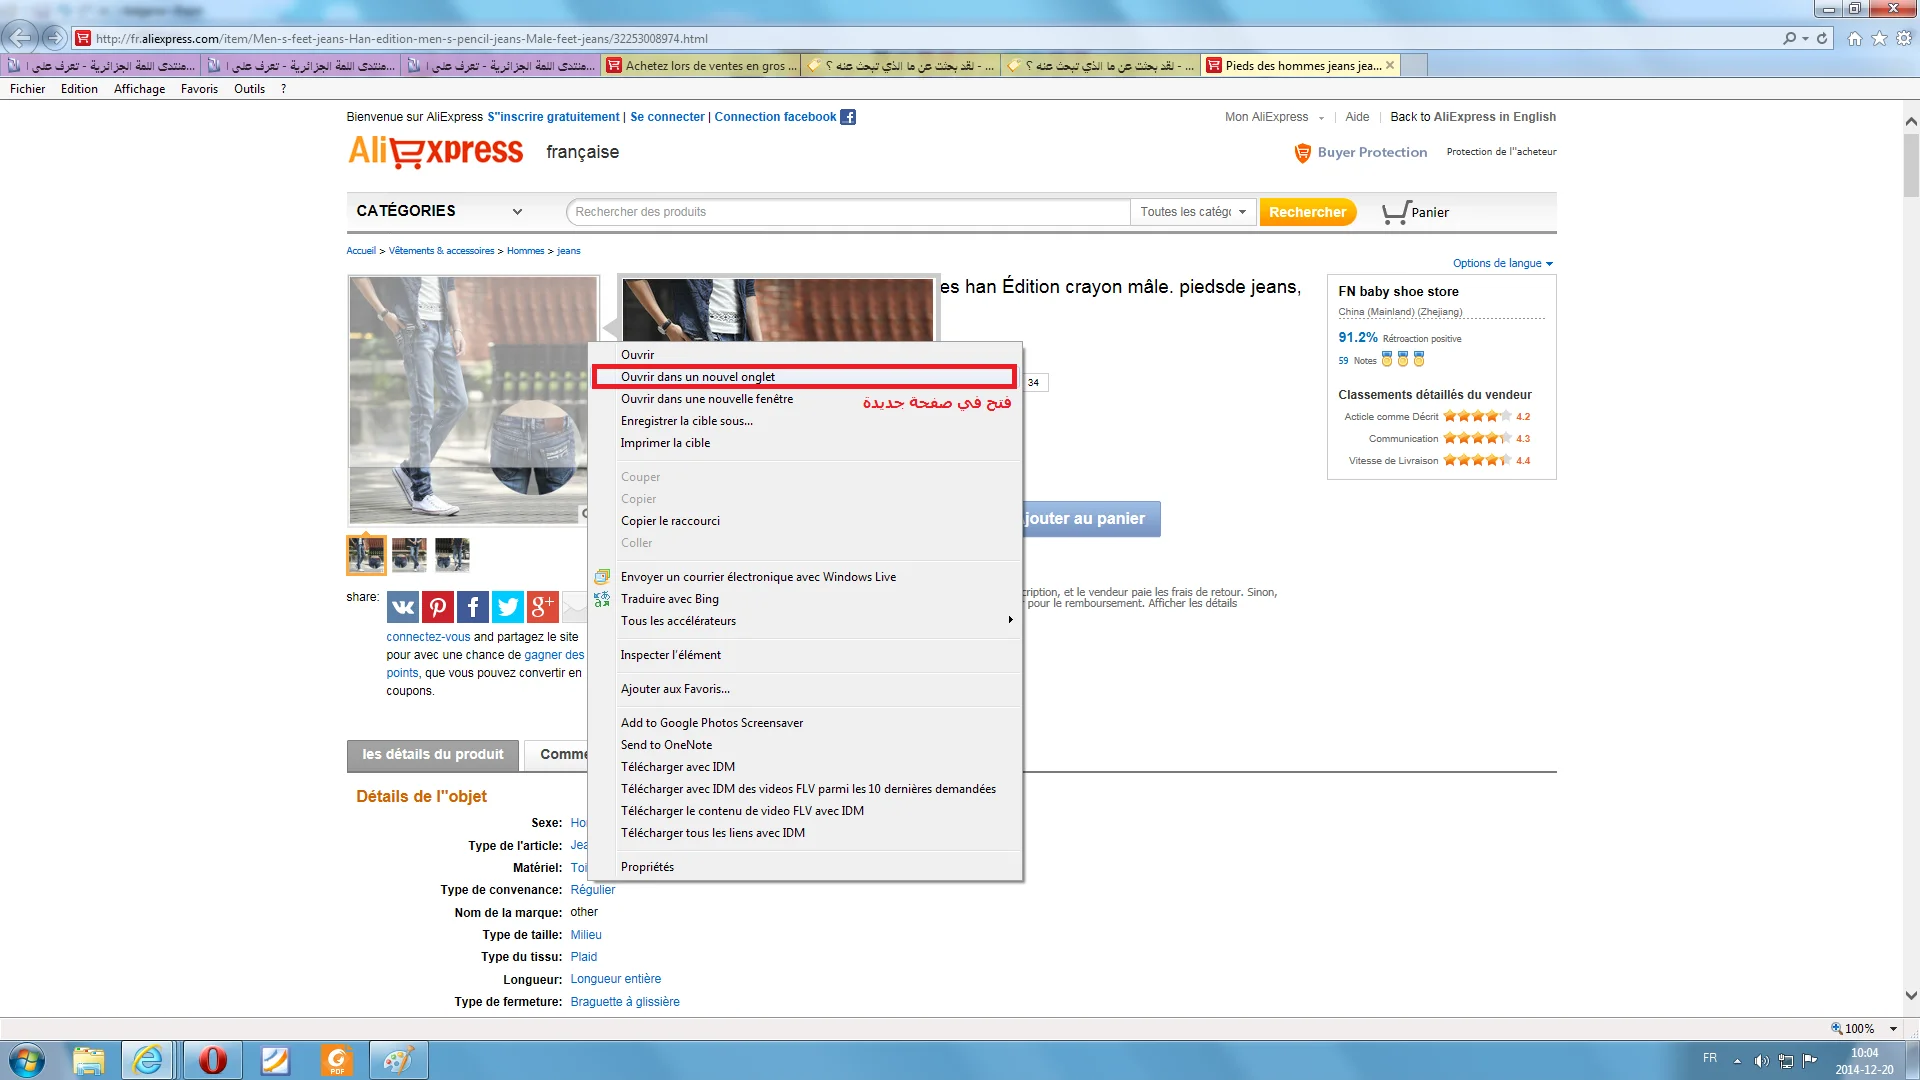
Task: Share on Facebook icon
Action: click(473, 606)
